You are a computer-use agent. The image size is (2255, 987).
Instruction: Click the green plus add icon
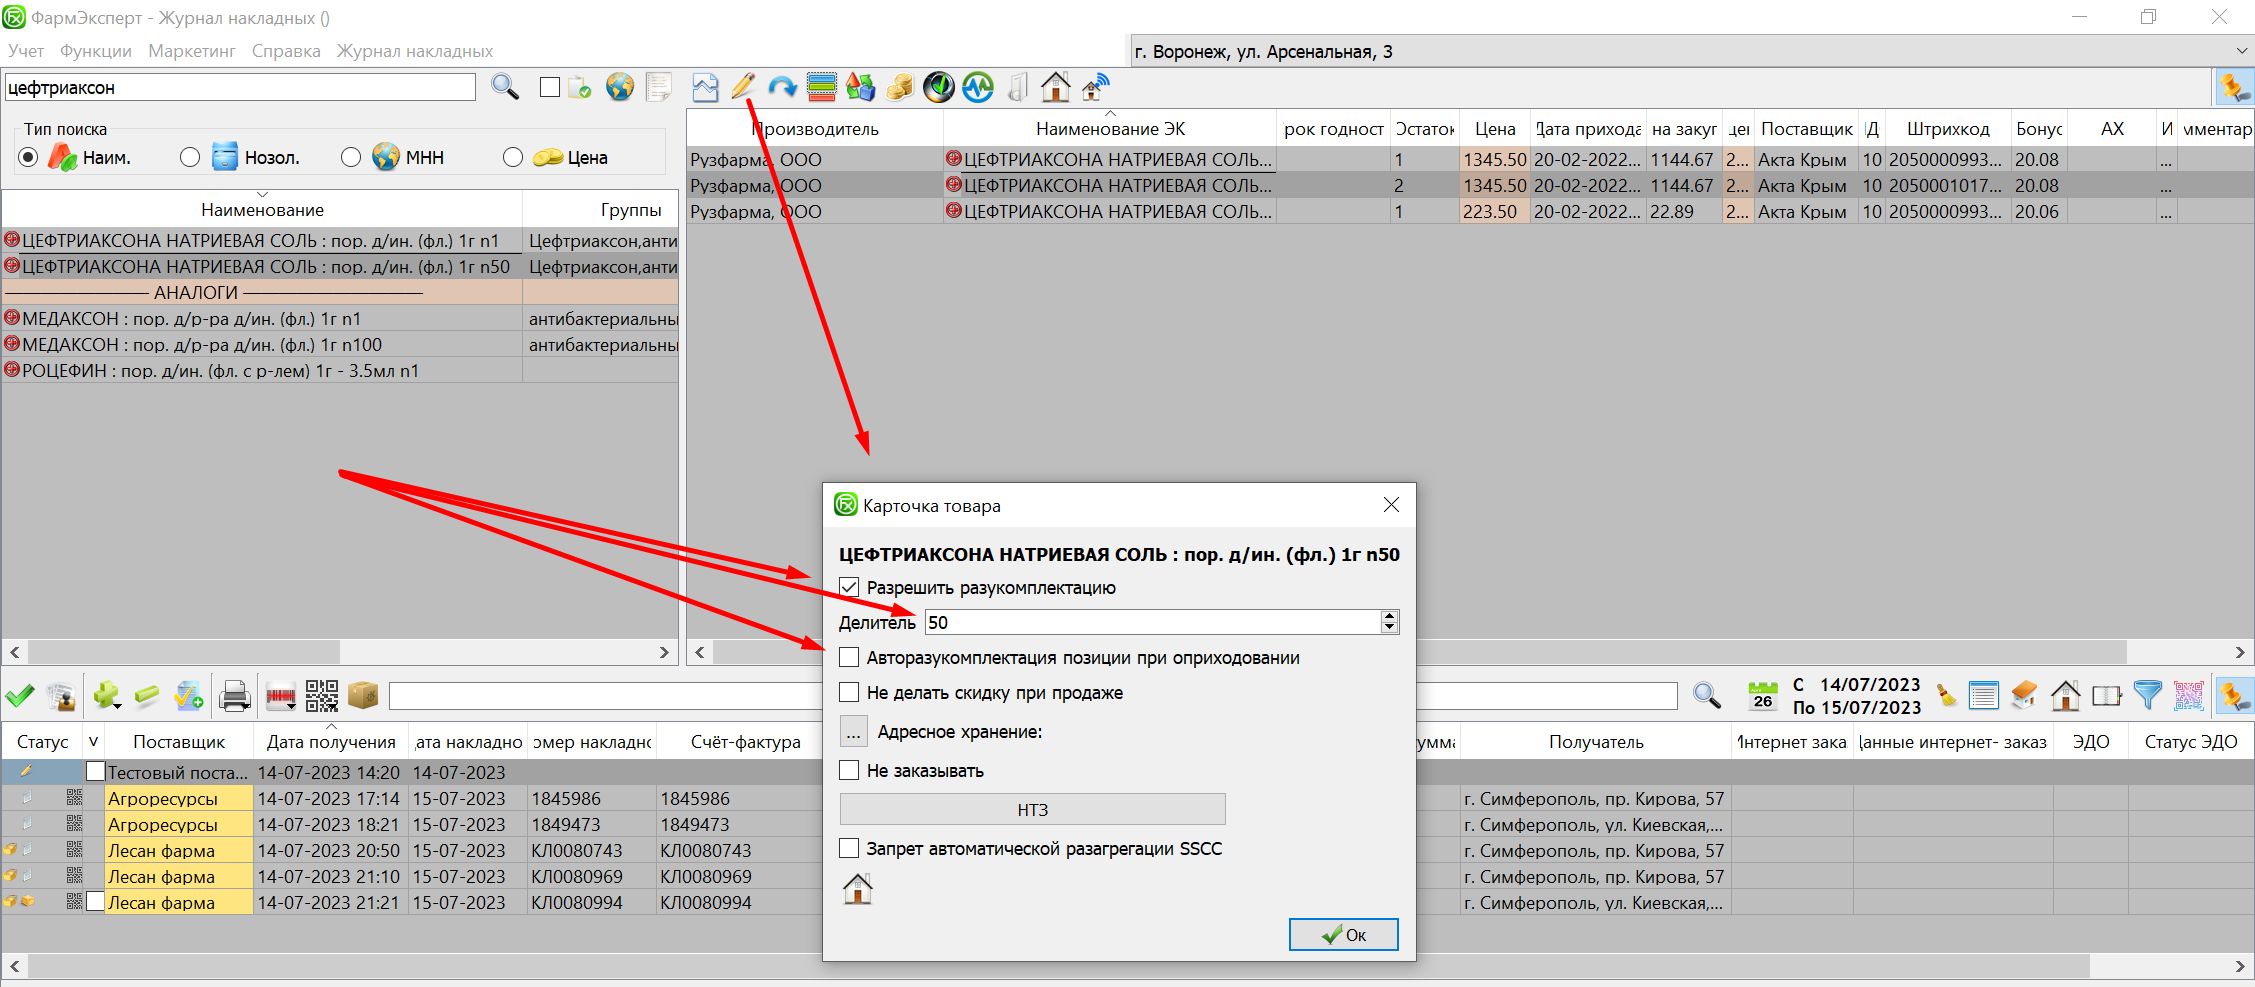[x=105, y=695]
